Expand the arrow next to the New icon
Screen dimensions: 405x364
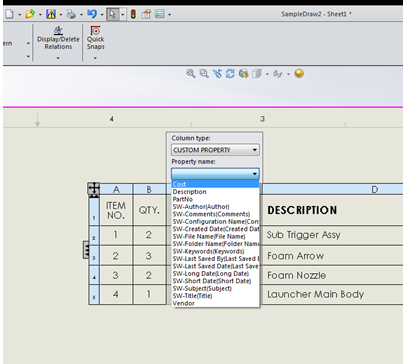pyautogui.click(x=19, y=15)
